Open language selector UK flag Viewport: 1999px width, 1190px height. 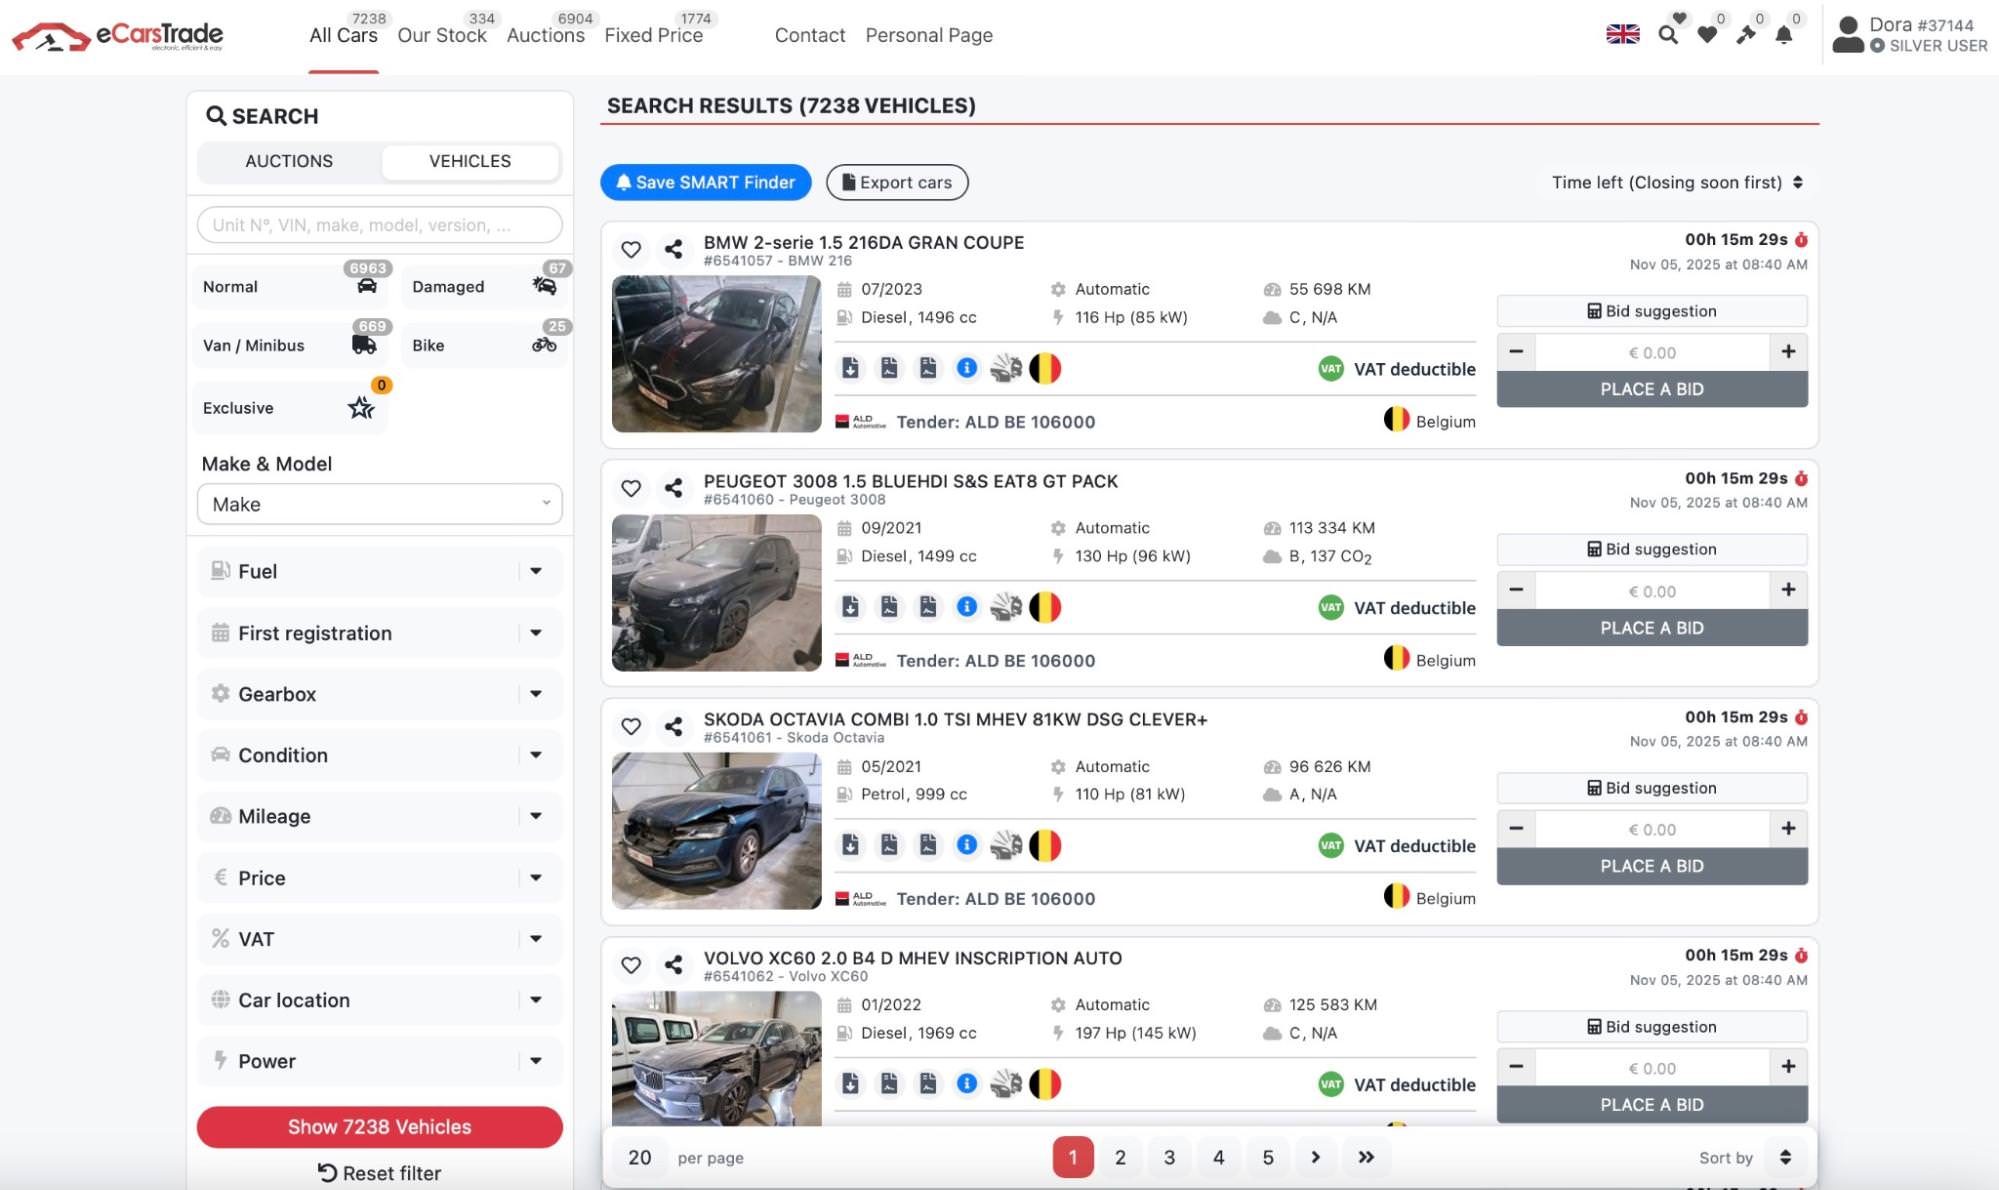coord(1623,34)
